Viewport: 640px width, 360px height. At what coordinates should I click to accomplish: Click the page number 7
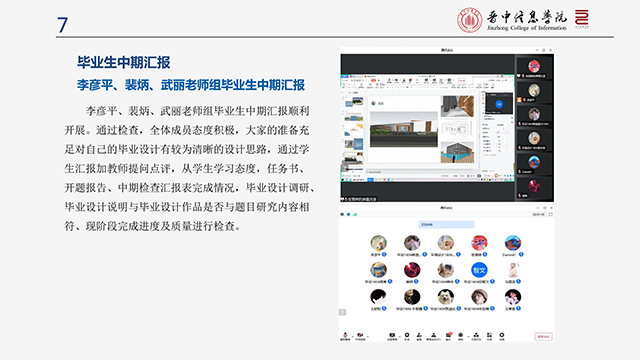tap(62, 25)
